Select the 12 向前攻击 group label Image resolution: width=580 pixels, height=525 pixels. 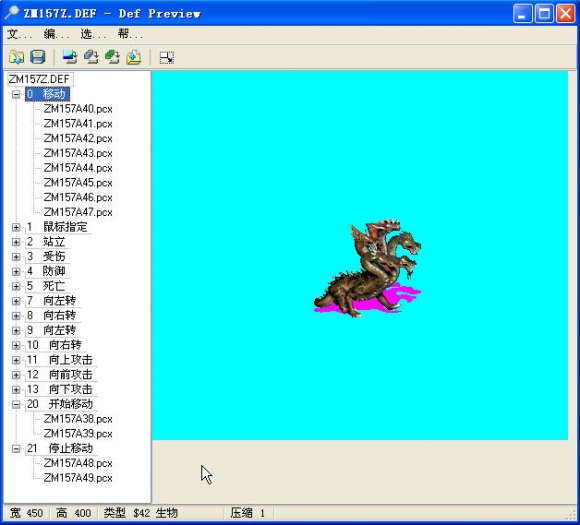point(61,374)
